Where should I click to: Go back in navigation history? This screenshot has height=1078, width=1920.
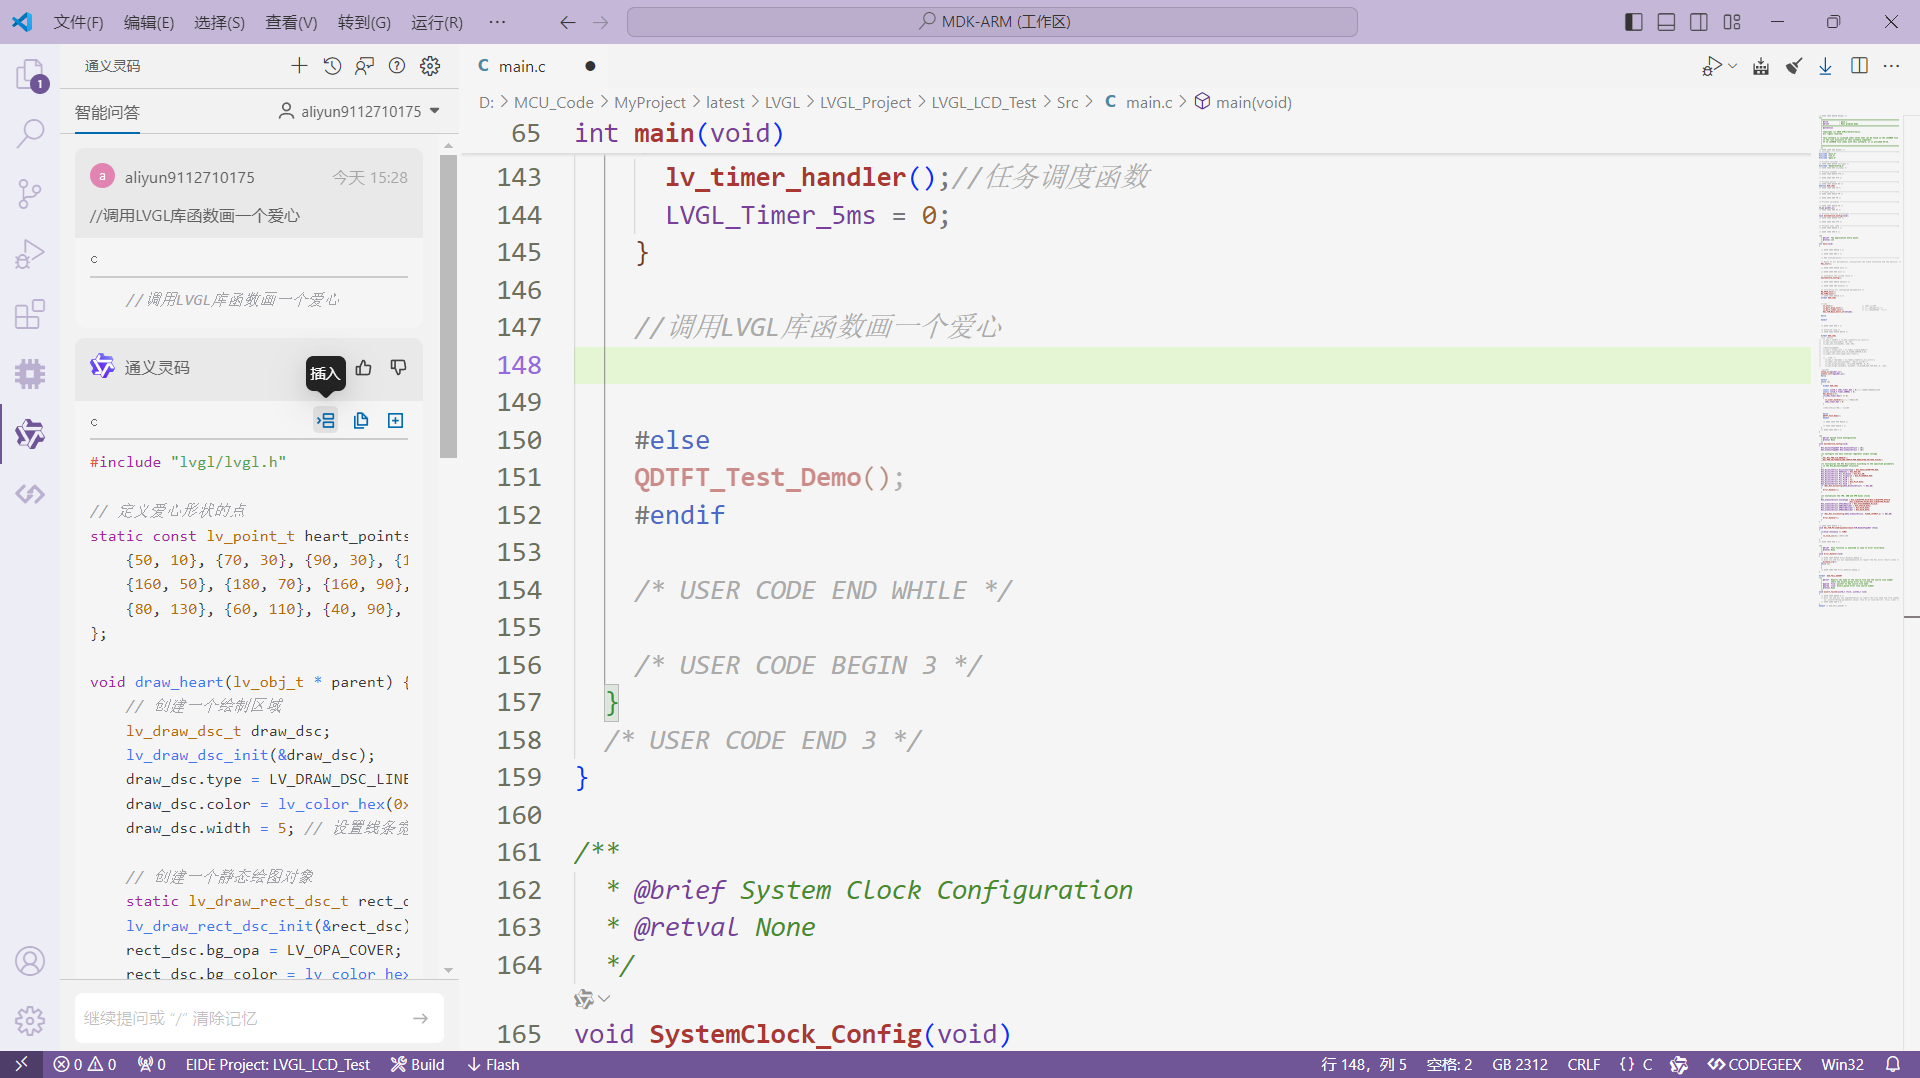[568, 22]
